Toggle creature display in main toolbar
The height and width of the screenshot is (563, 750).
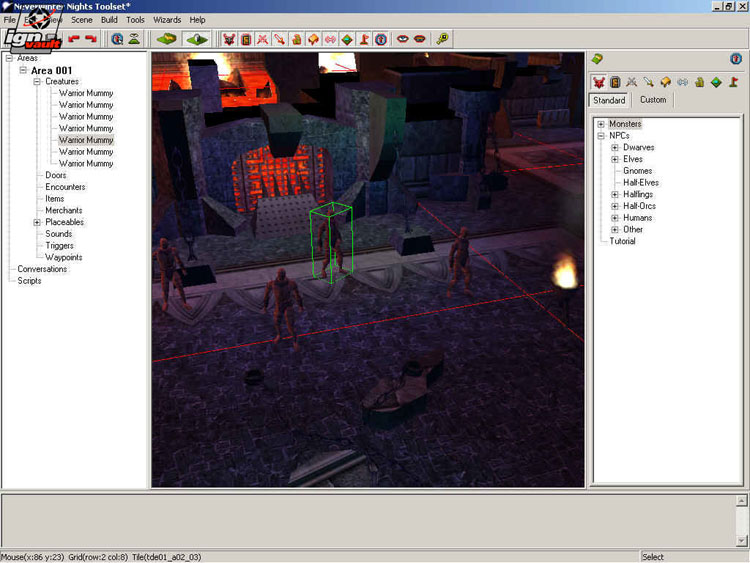coord(229,39)
